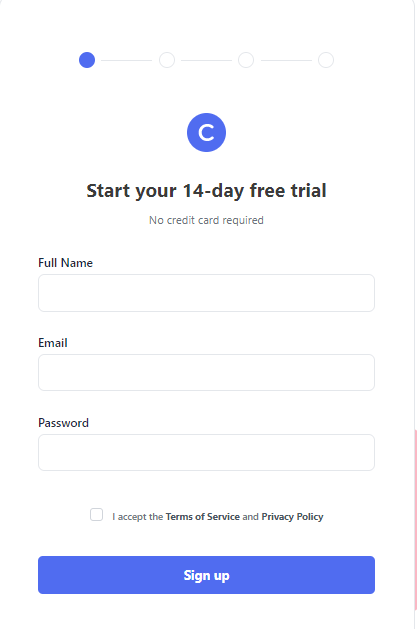Open the Terms of Service link
The height and width of the screenshot is (629, 417).
(x=202, y=517)
